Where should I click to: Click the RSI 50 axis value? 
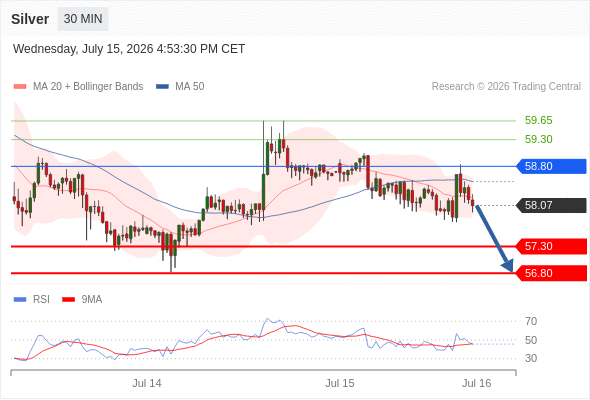click(x=531, y=340)
